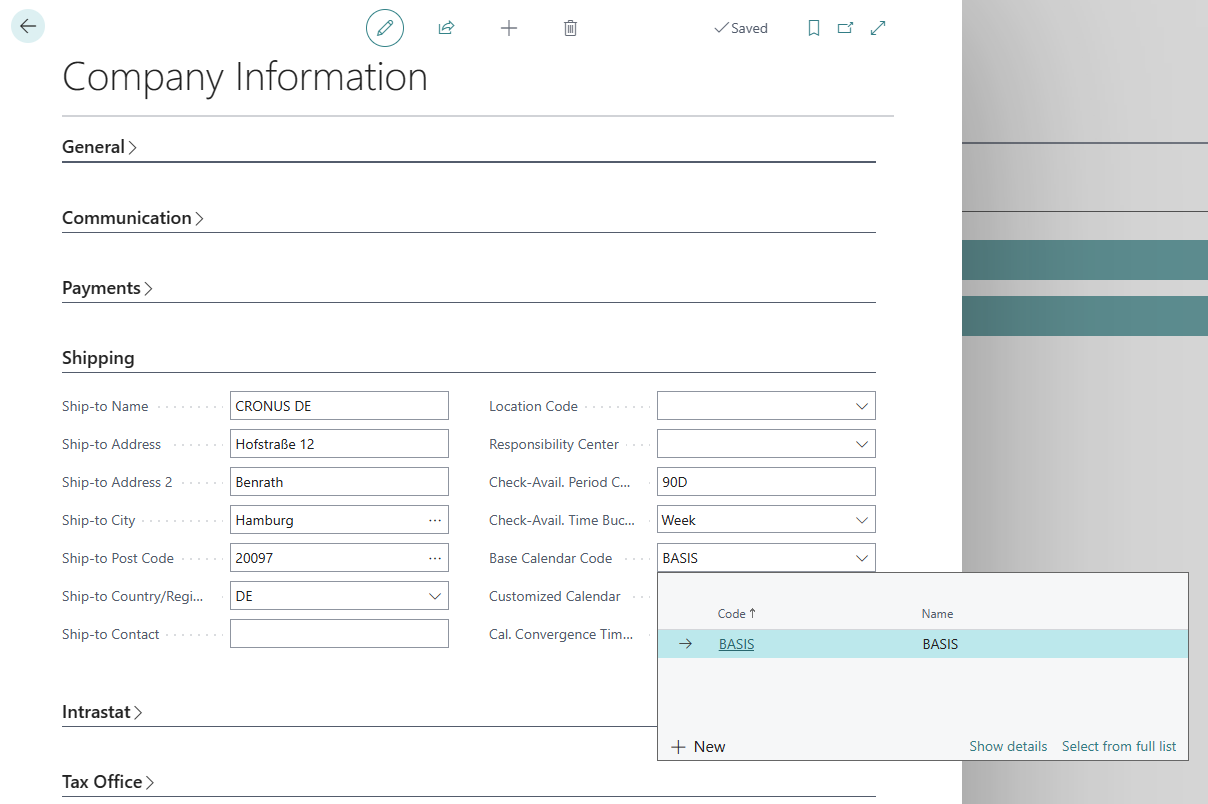Click Select from full list
Screen dimensions: 1208x804
[x=1118, y=746]
